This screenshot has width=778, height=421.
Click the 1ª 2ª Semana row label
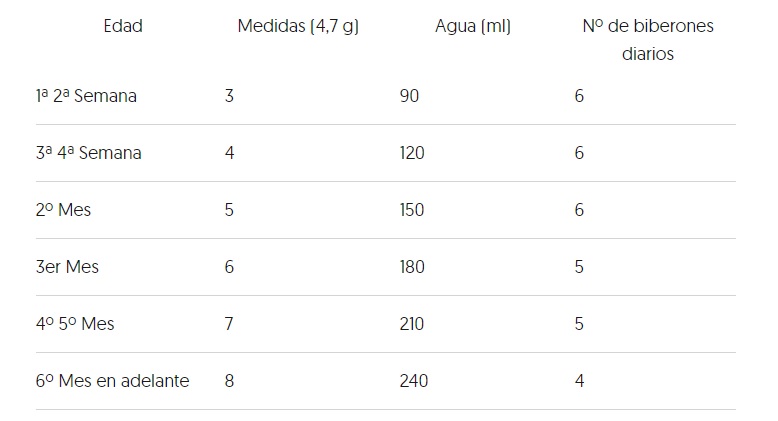[86, 96]
